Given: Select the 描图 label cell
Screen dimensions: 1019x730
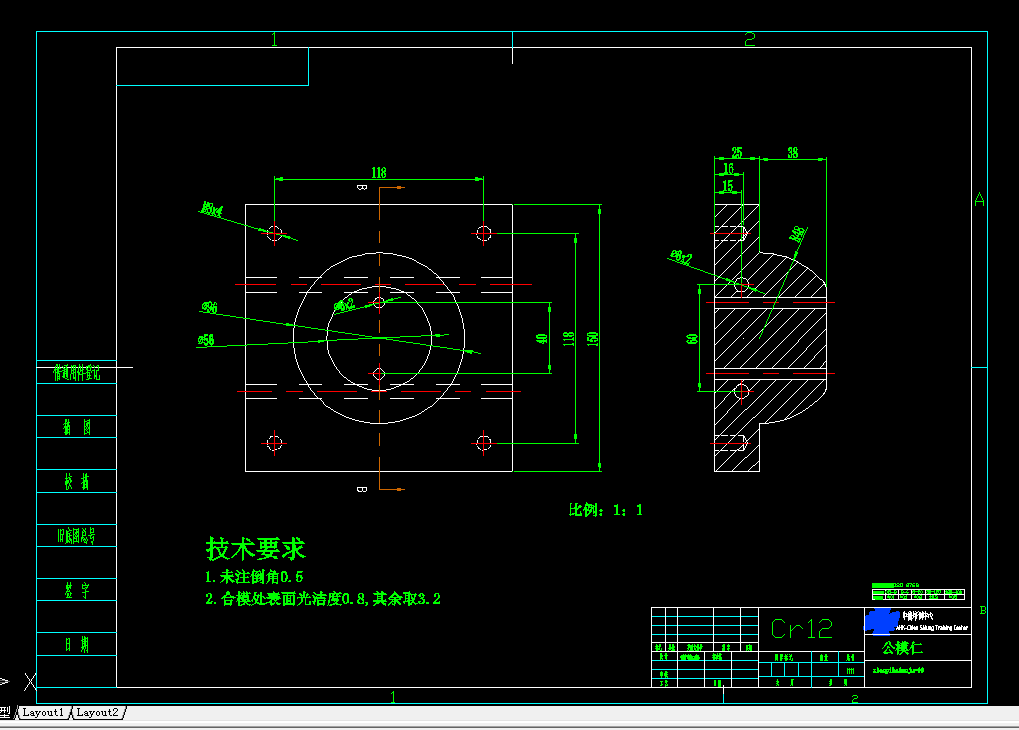Looking at the screenshot, I should (77, 427).
